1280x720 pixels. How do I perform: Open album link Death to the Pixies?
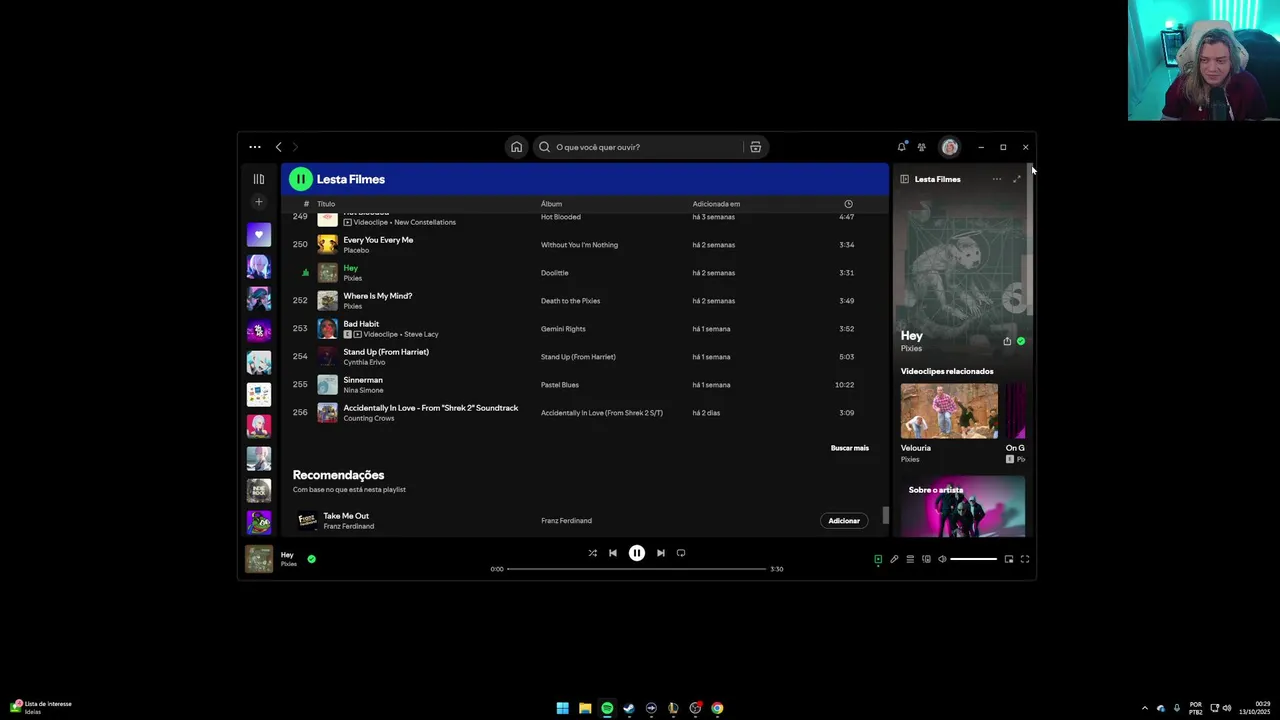[x=570, y=301]
